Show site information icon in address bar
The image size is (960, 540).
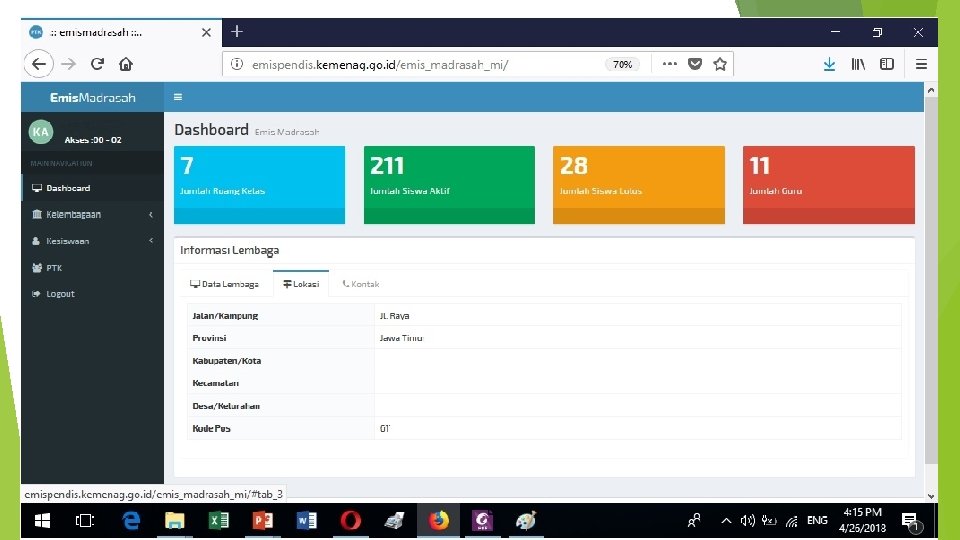pos(237,64)
